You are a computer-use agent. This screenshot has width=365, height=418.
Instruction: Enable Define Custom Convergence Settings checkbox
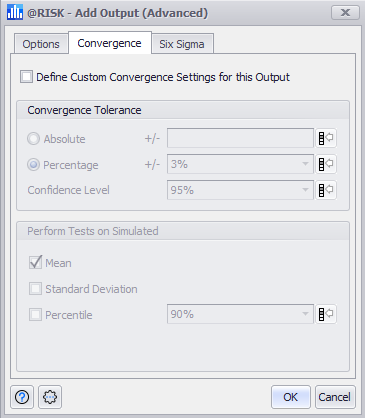pyautogui.click(x=26, y=77)
